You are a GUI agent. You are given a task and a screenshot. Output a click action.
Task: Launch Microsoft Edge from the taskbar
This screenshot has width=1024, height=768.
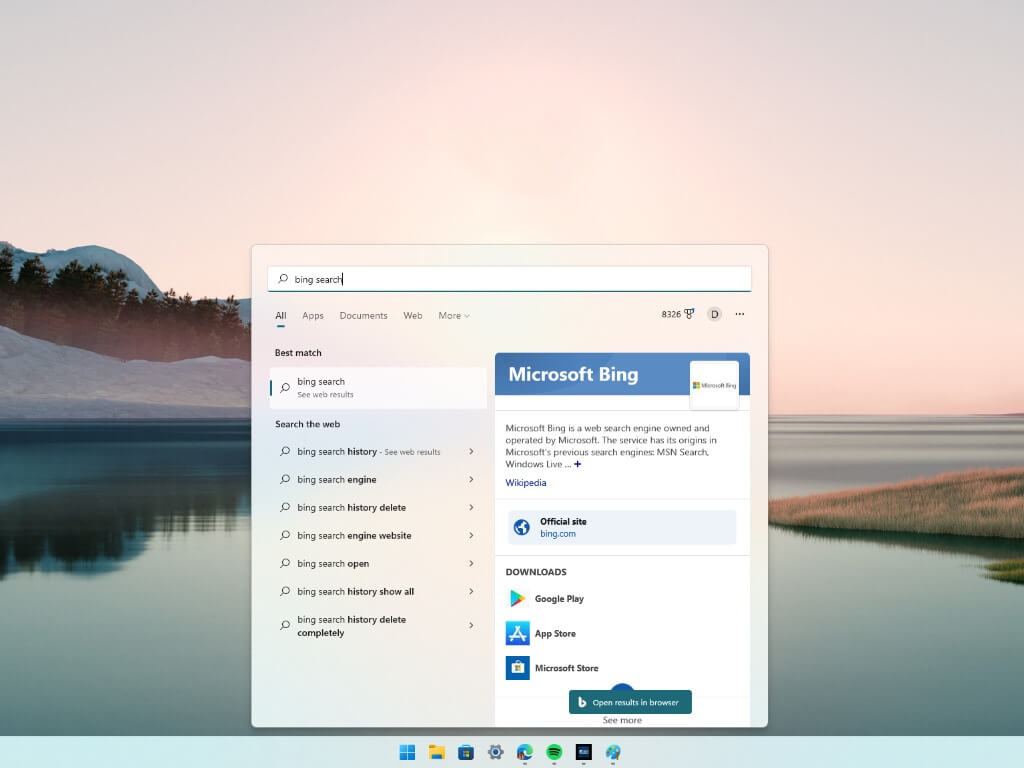point(525,752)
